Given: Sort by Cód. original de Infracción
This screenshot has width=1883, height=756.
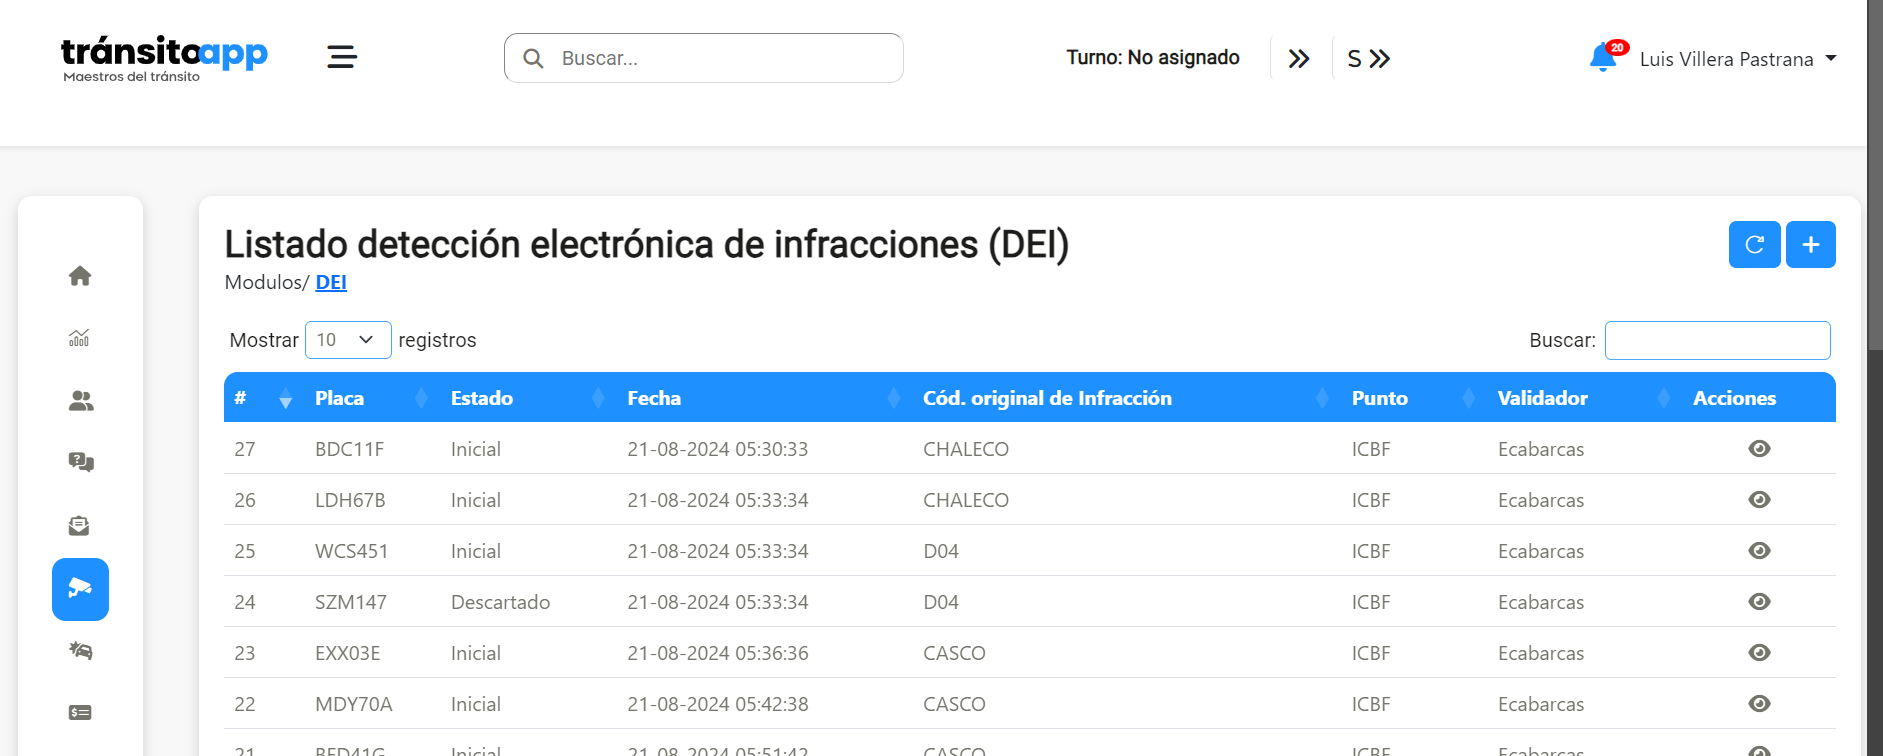Looking at the screenshot, I should click(1126, 398).
